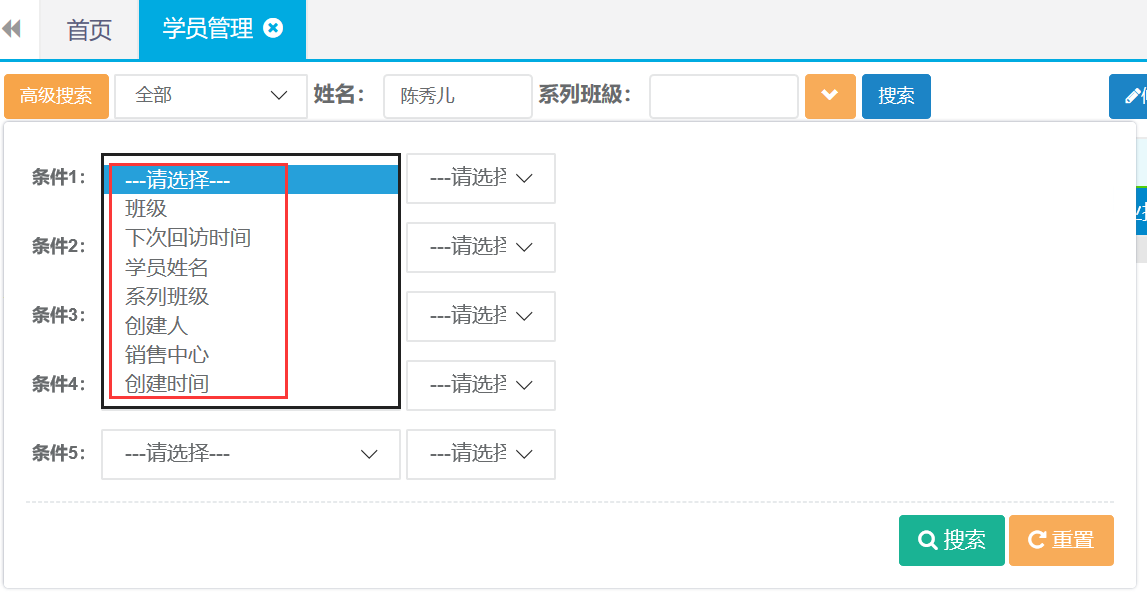Click the 高级搜索 button
This screenshot has width=1147, height=597.
tap(56, 96)
